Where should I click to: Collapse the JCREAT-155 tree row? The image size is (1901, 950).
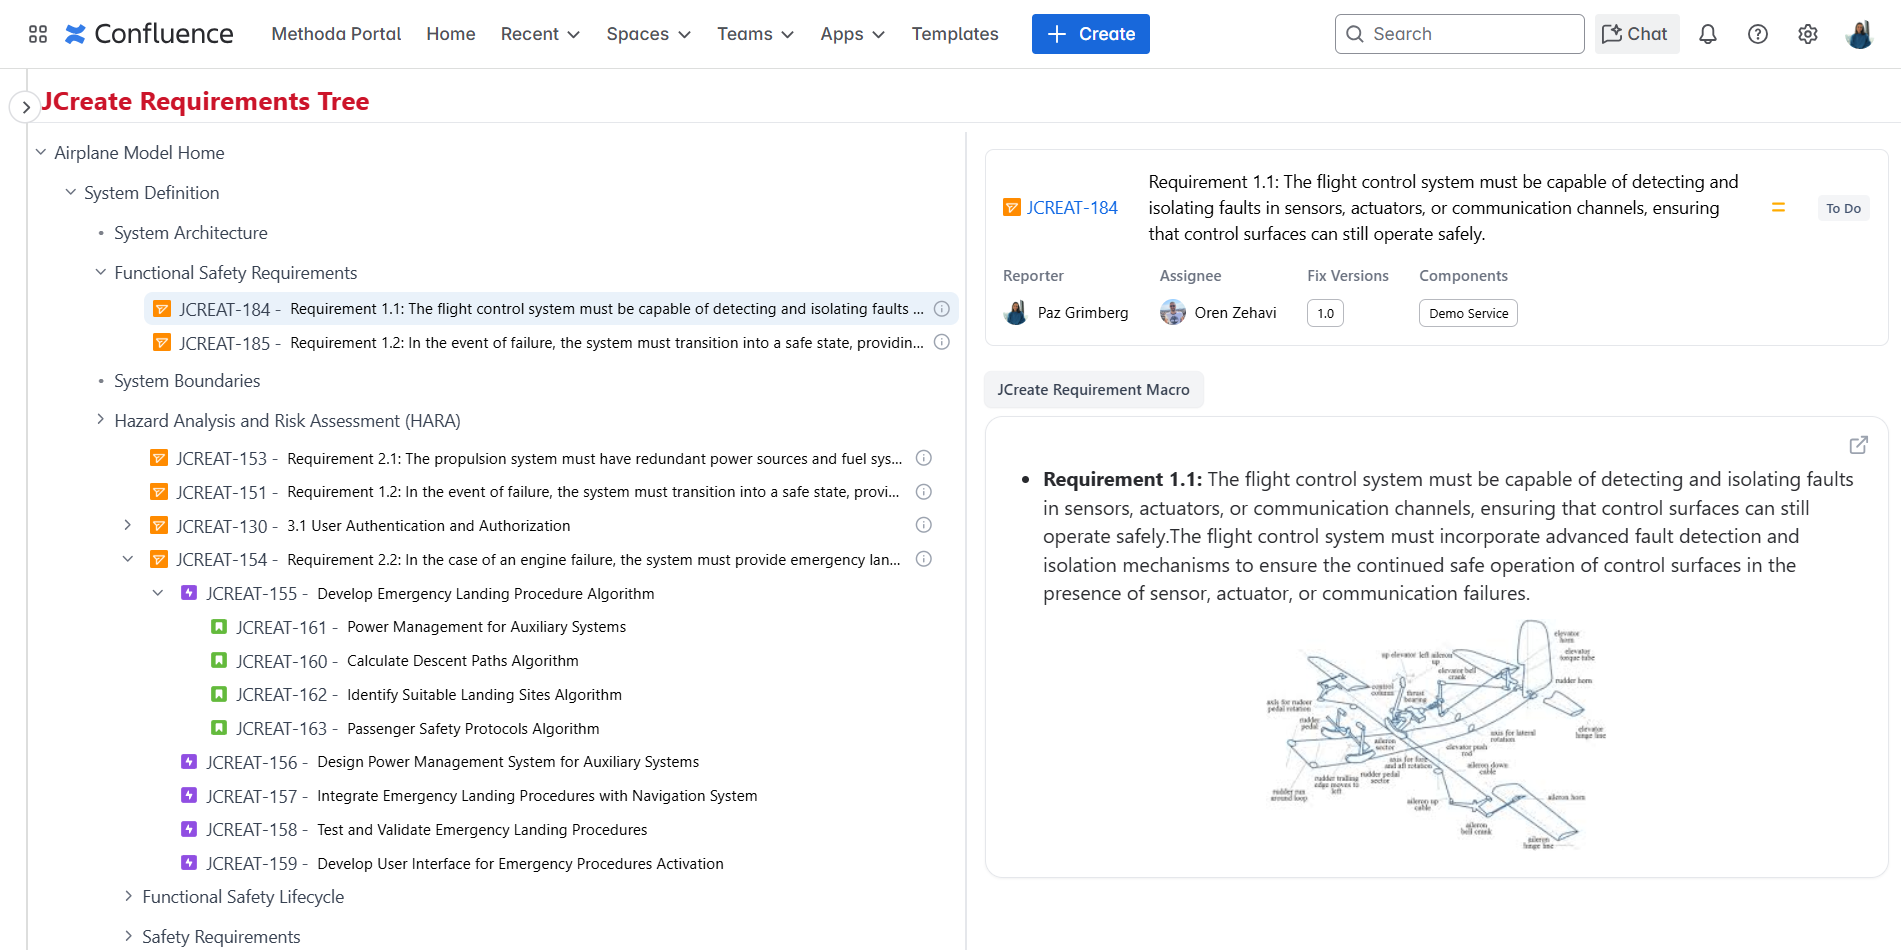click(157, 593)
